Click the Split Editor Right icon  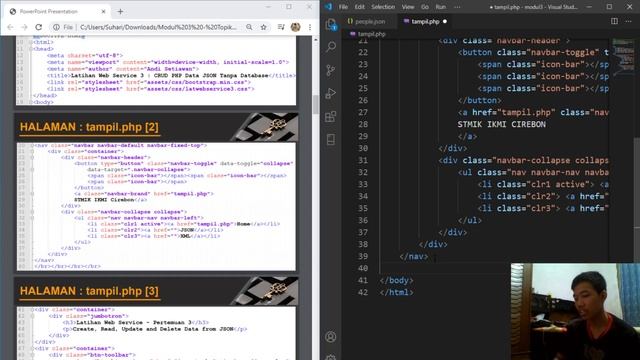click(614, 21)
